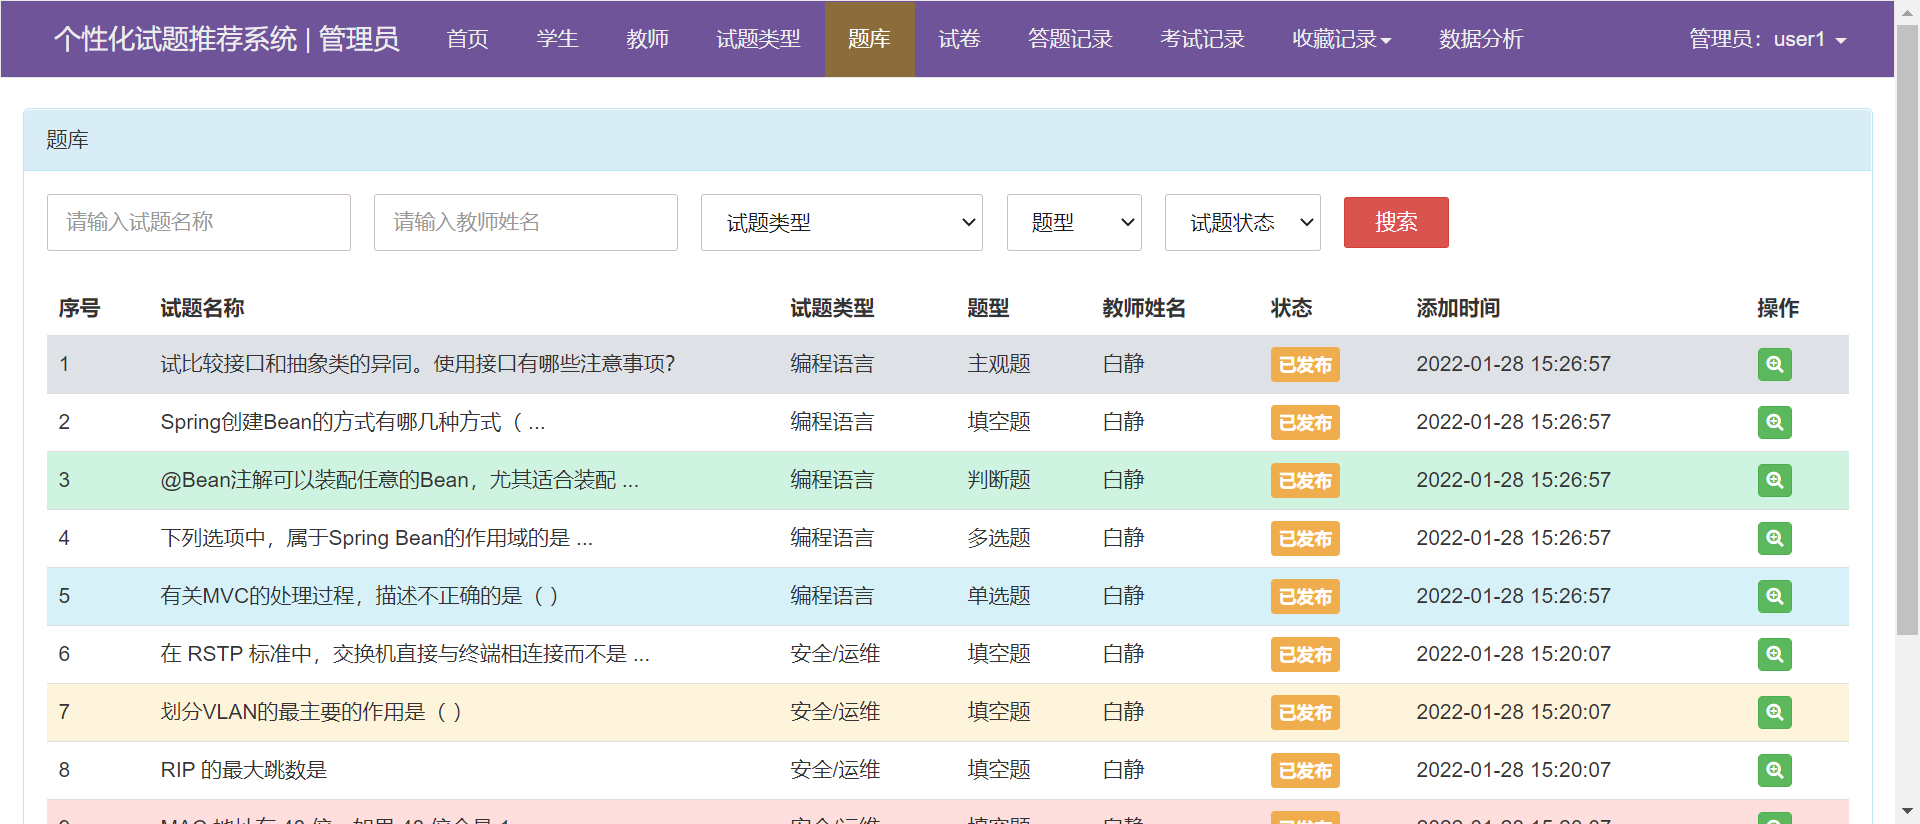Click magnifier icon for 划分VLAN row
Image resolution: width=1920 pixels, height=824 pixels.
[1774, 712]
